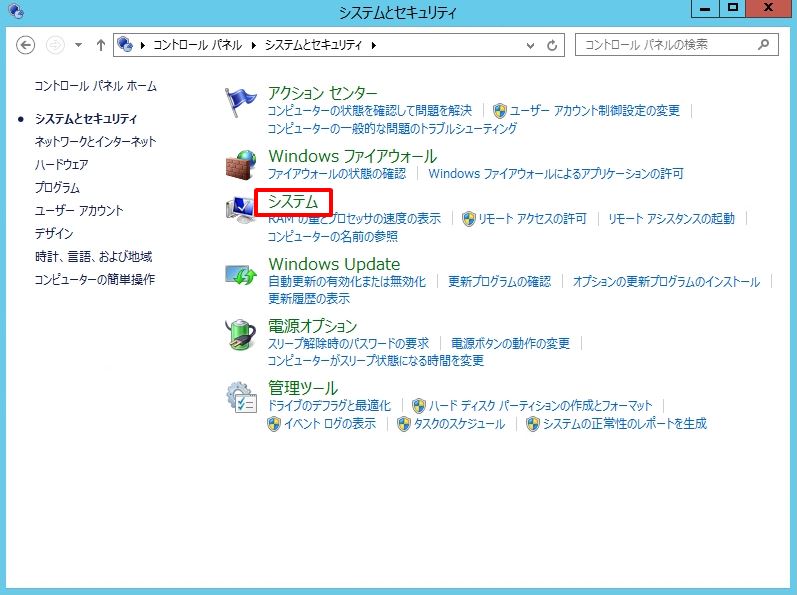797x595 pixels.
Task: Open ネットワークとインターネット category
Action: (95, 141)
